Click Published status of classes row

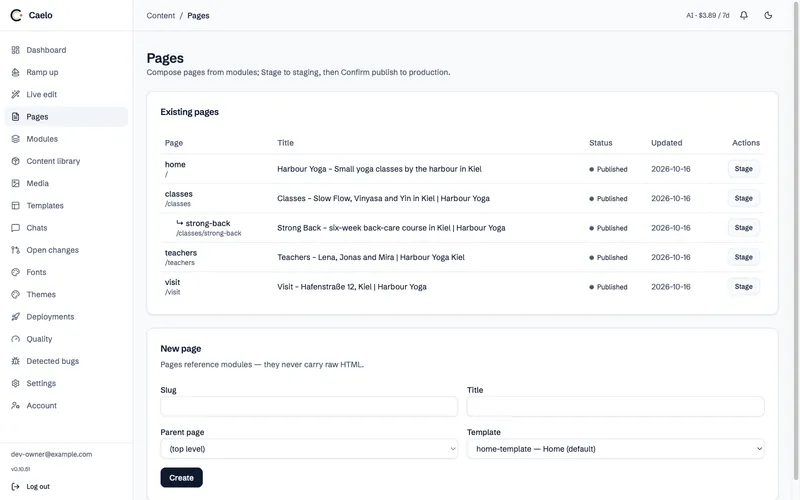[608, 199]
